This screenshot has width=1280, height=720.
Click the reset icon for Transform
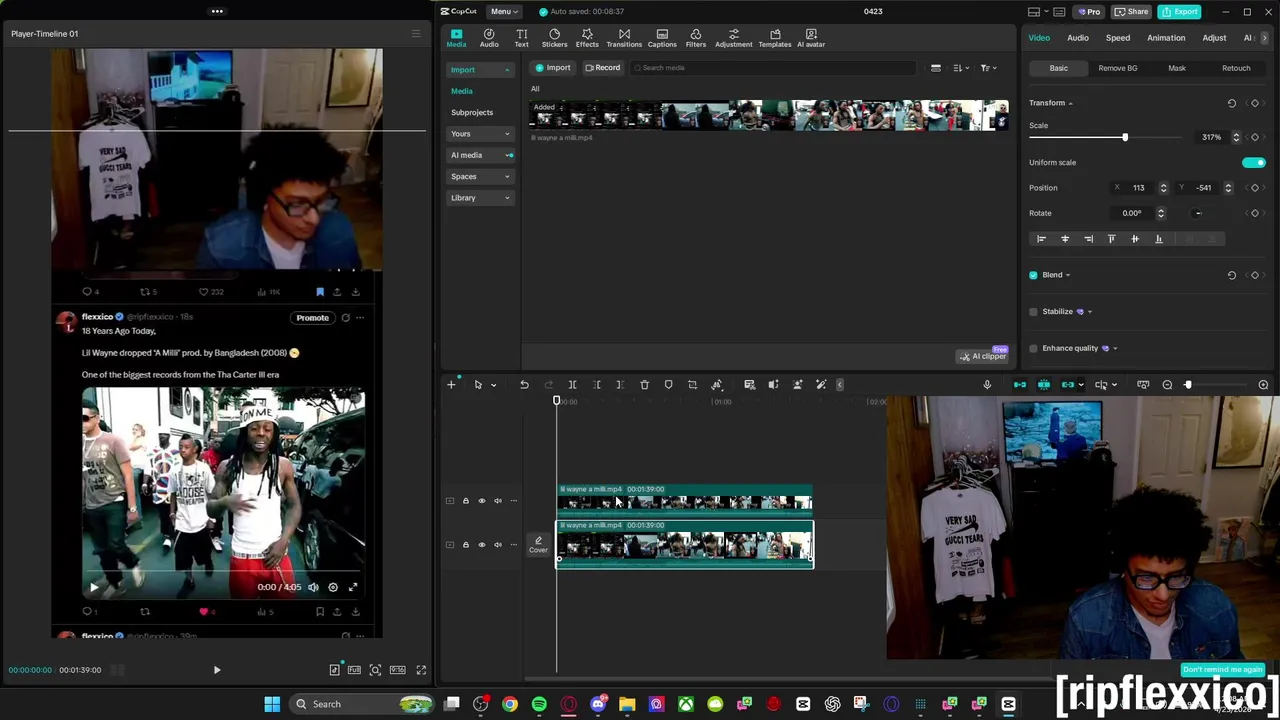tap(1232, 103)
